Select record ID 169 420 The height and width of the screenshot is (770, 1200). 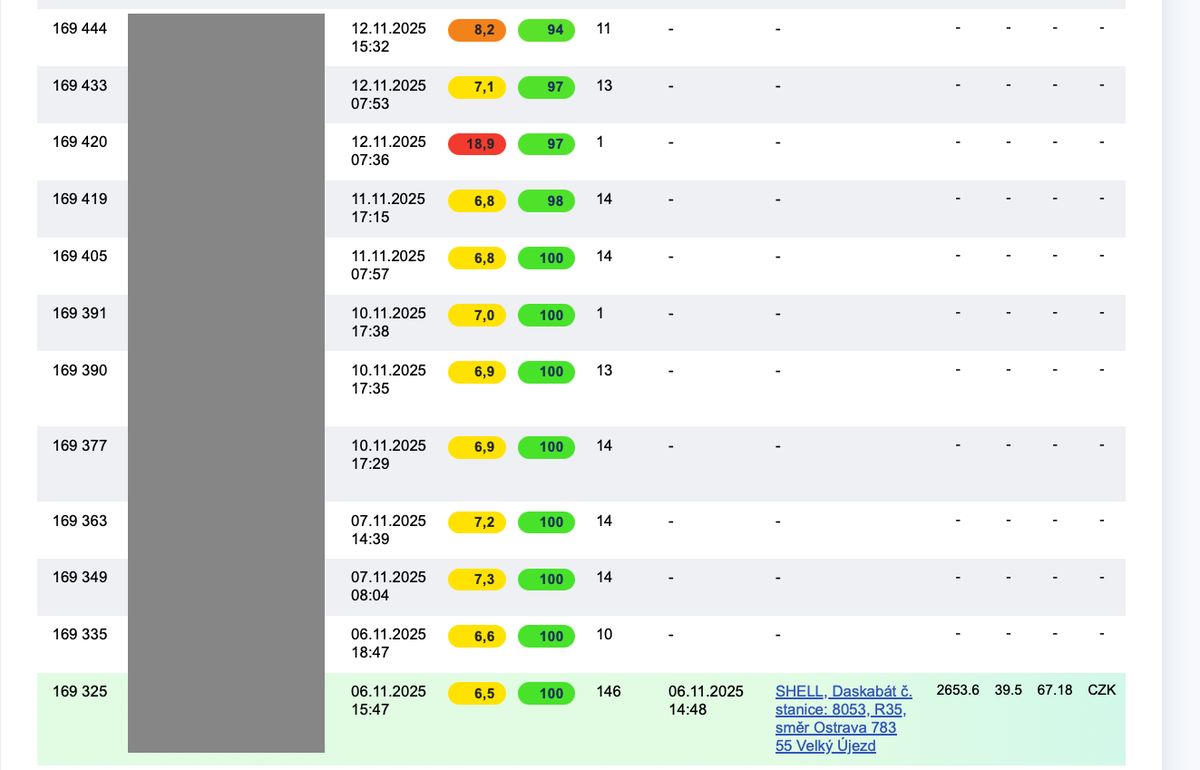click(x=80, y=142)
